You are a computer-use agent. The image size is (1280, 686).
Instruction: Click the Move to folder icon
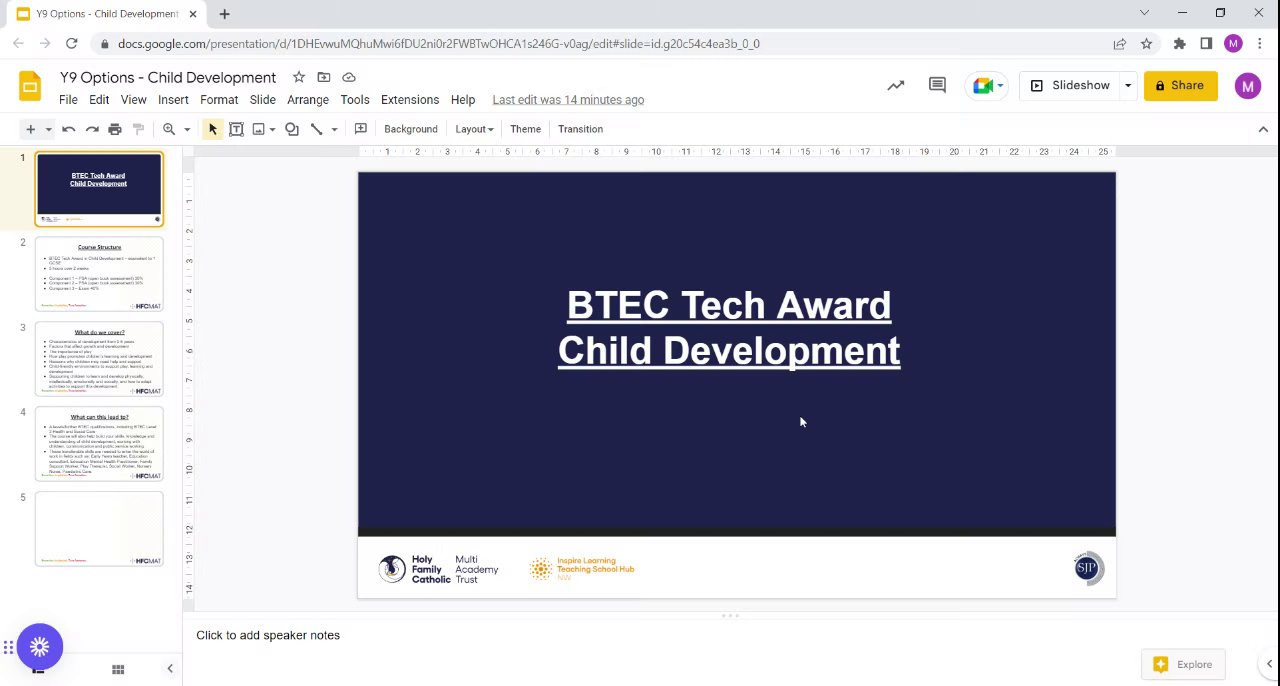pyautogui.click(x=324, y=77)
